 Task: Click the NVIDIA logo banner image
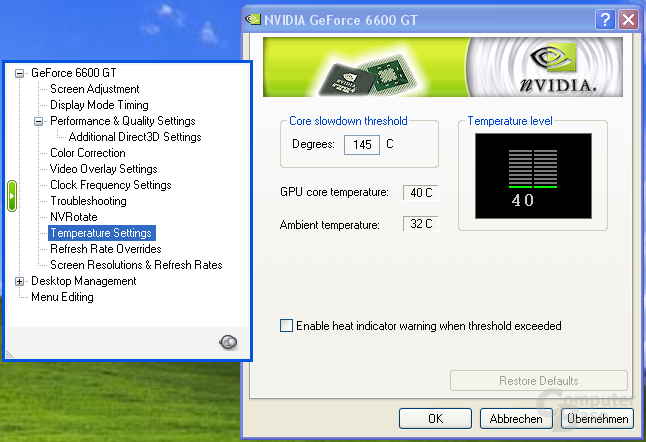click(x=442, y=67)
